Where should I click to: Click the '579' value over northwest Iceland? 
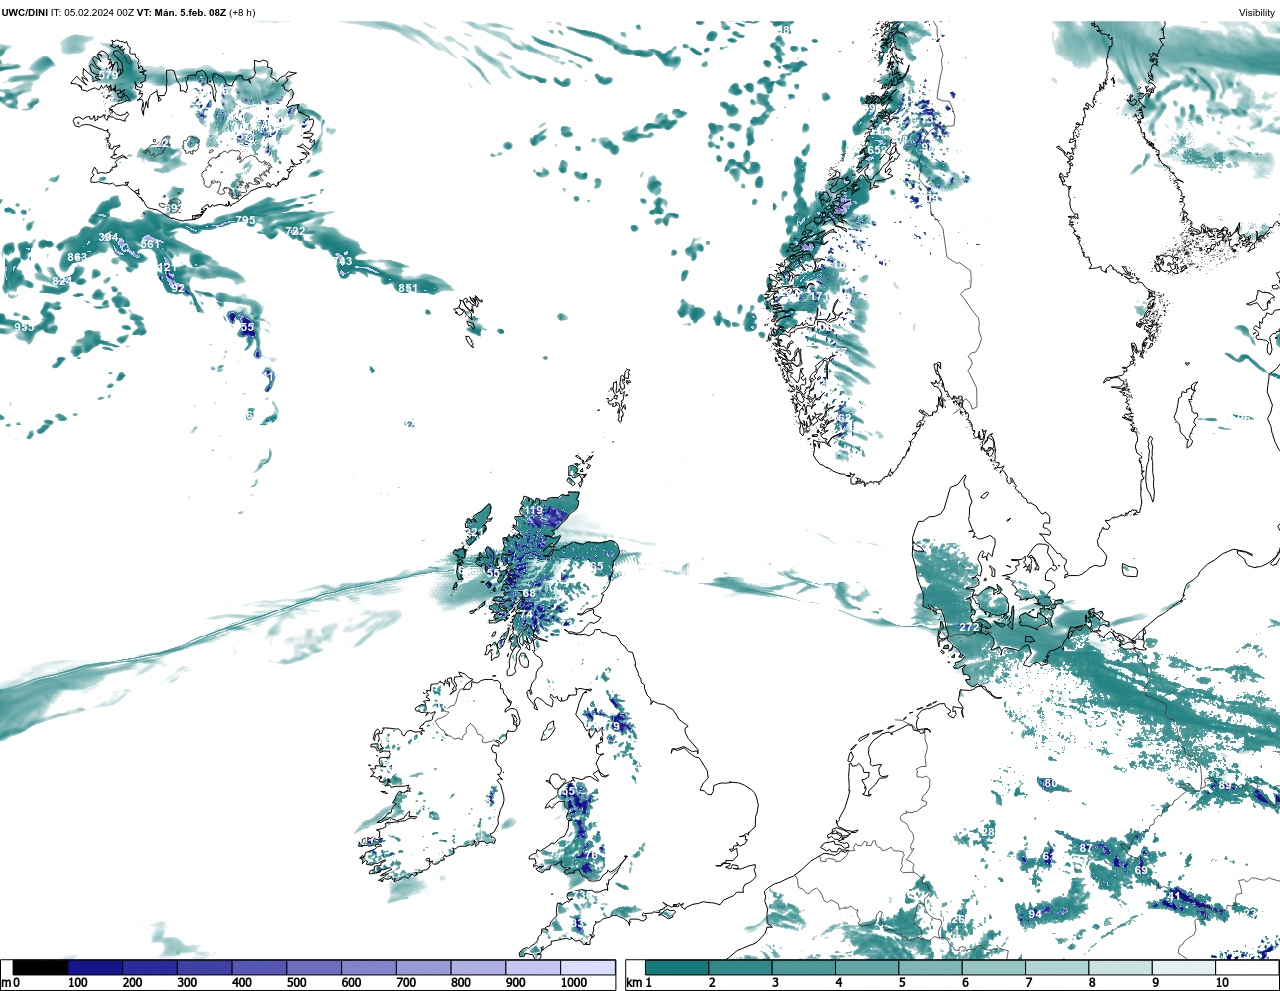pos(108,75)
